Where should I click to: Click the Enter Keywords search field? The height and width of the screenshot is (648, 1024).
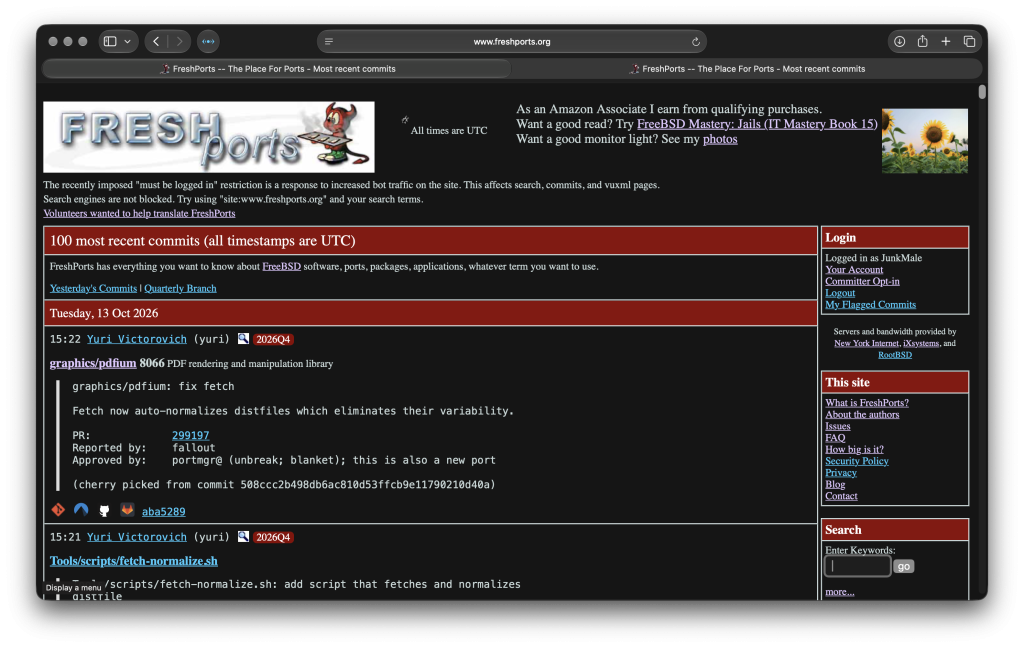click(857, 566)
